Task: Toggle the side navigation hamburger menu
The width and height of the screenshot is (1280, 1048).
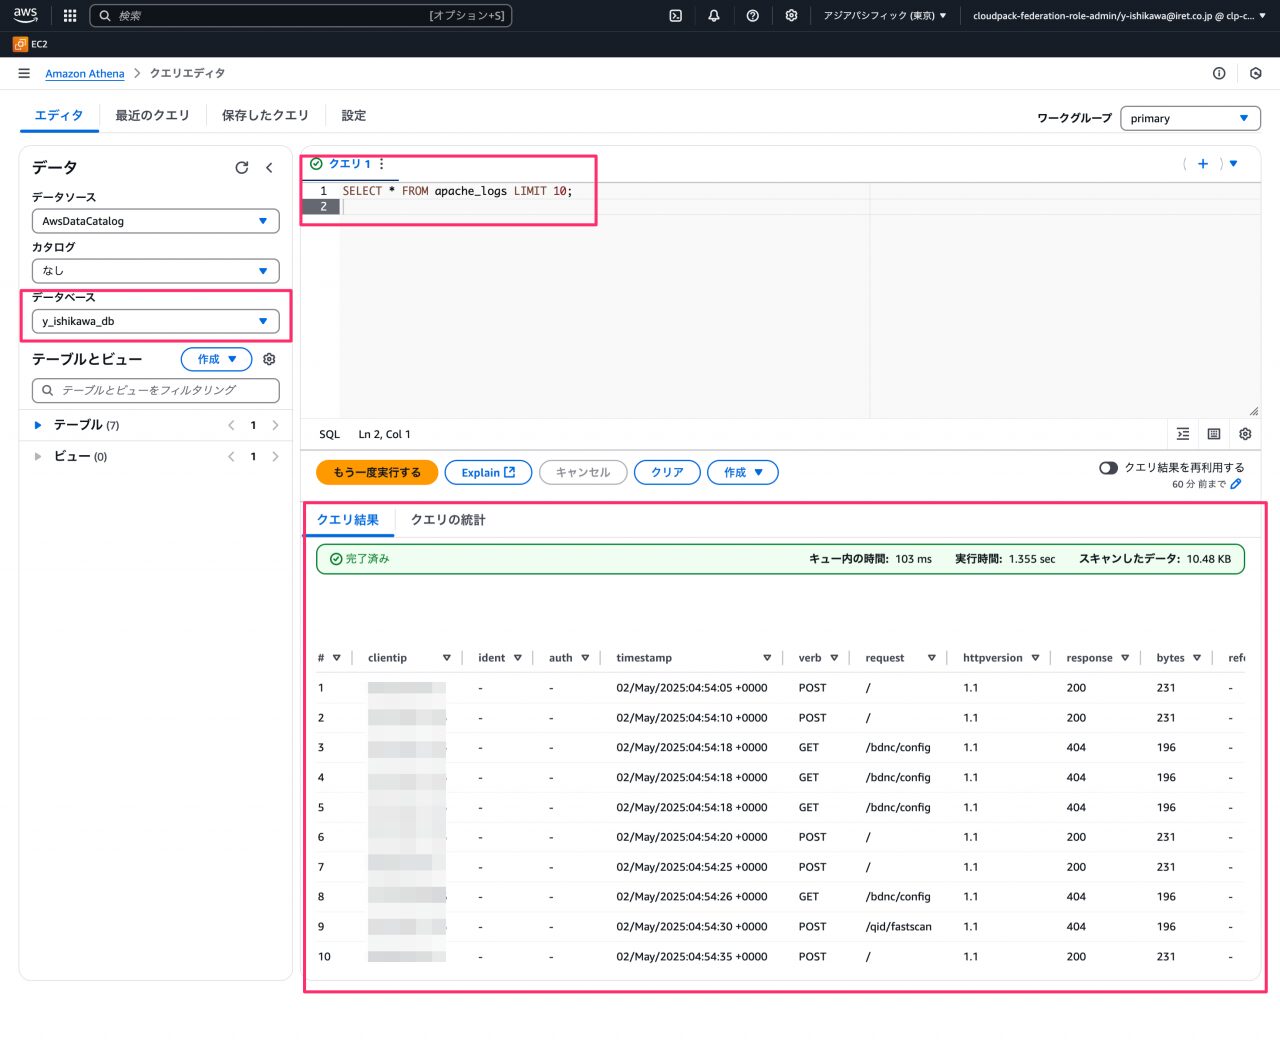Action: [24, 73]
